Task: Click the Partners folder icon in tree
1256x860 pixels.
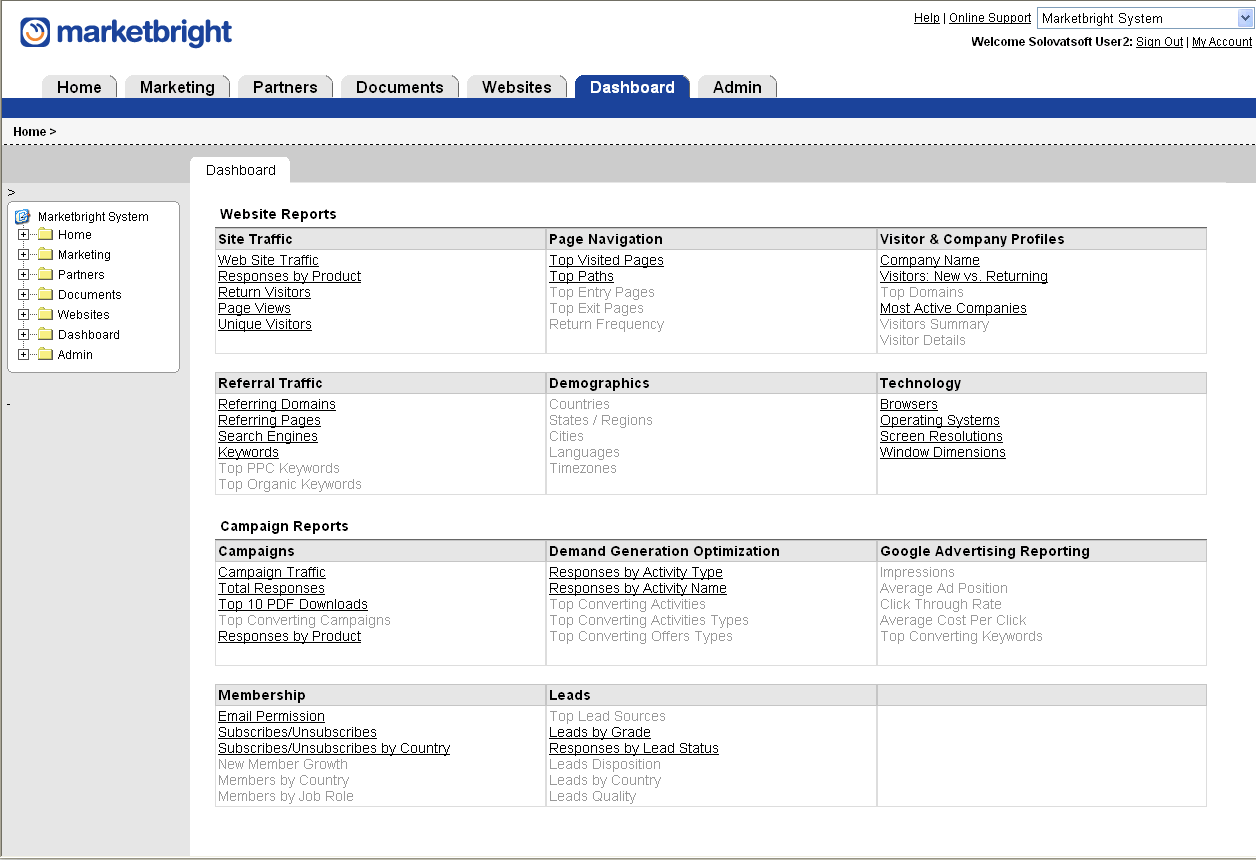Action: [45, 275]
